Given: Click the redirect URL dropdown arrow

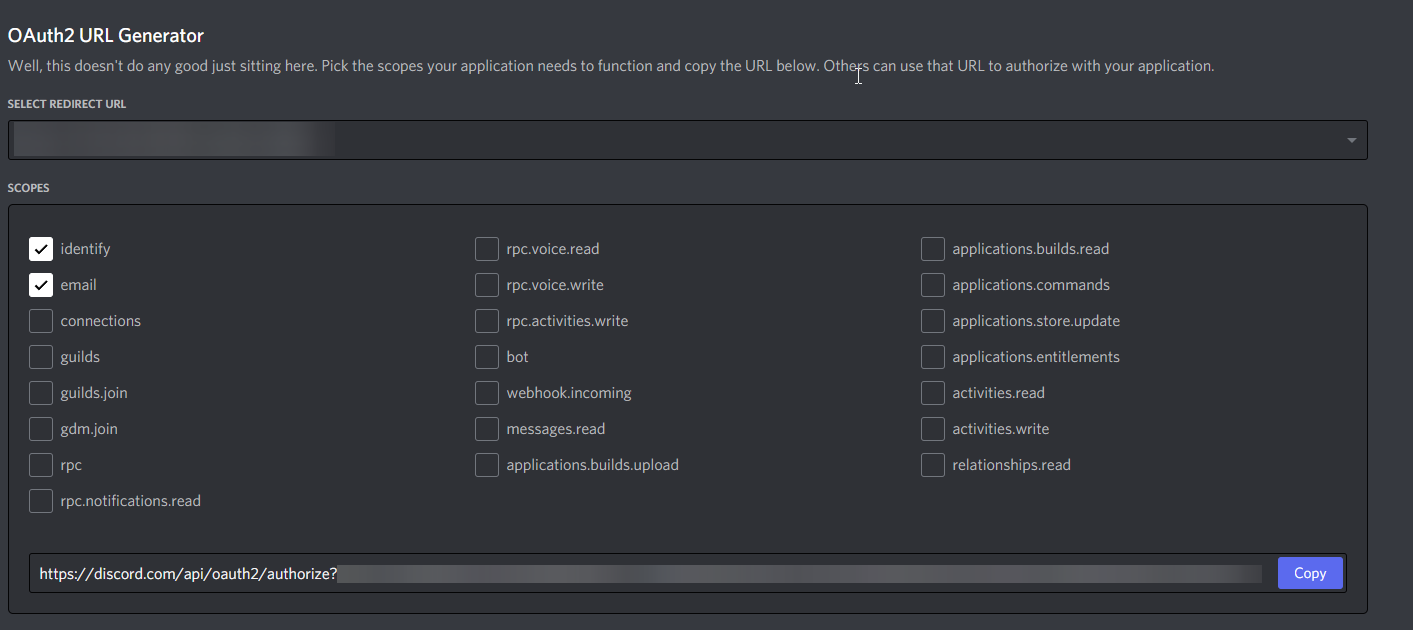Looking at the screenshot, I should 1351,140.
